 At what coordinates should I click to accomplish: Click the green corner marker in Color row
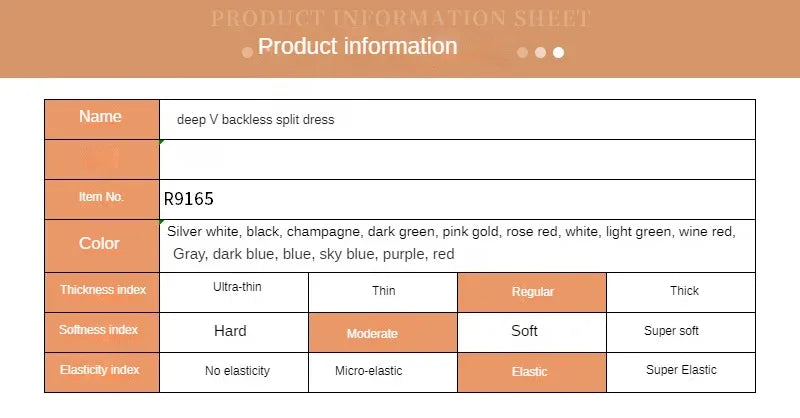(161, 222)
